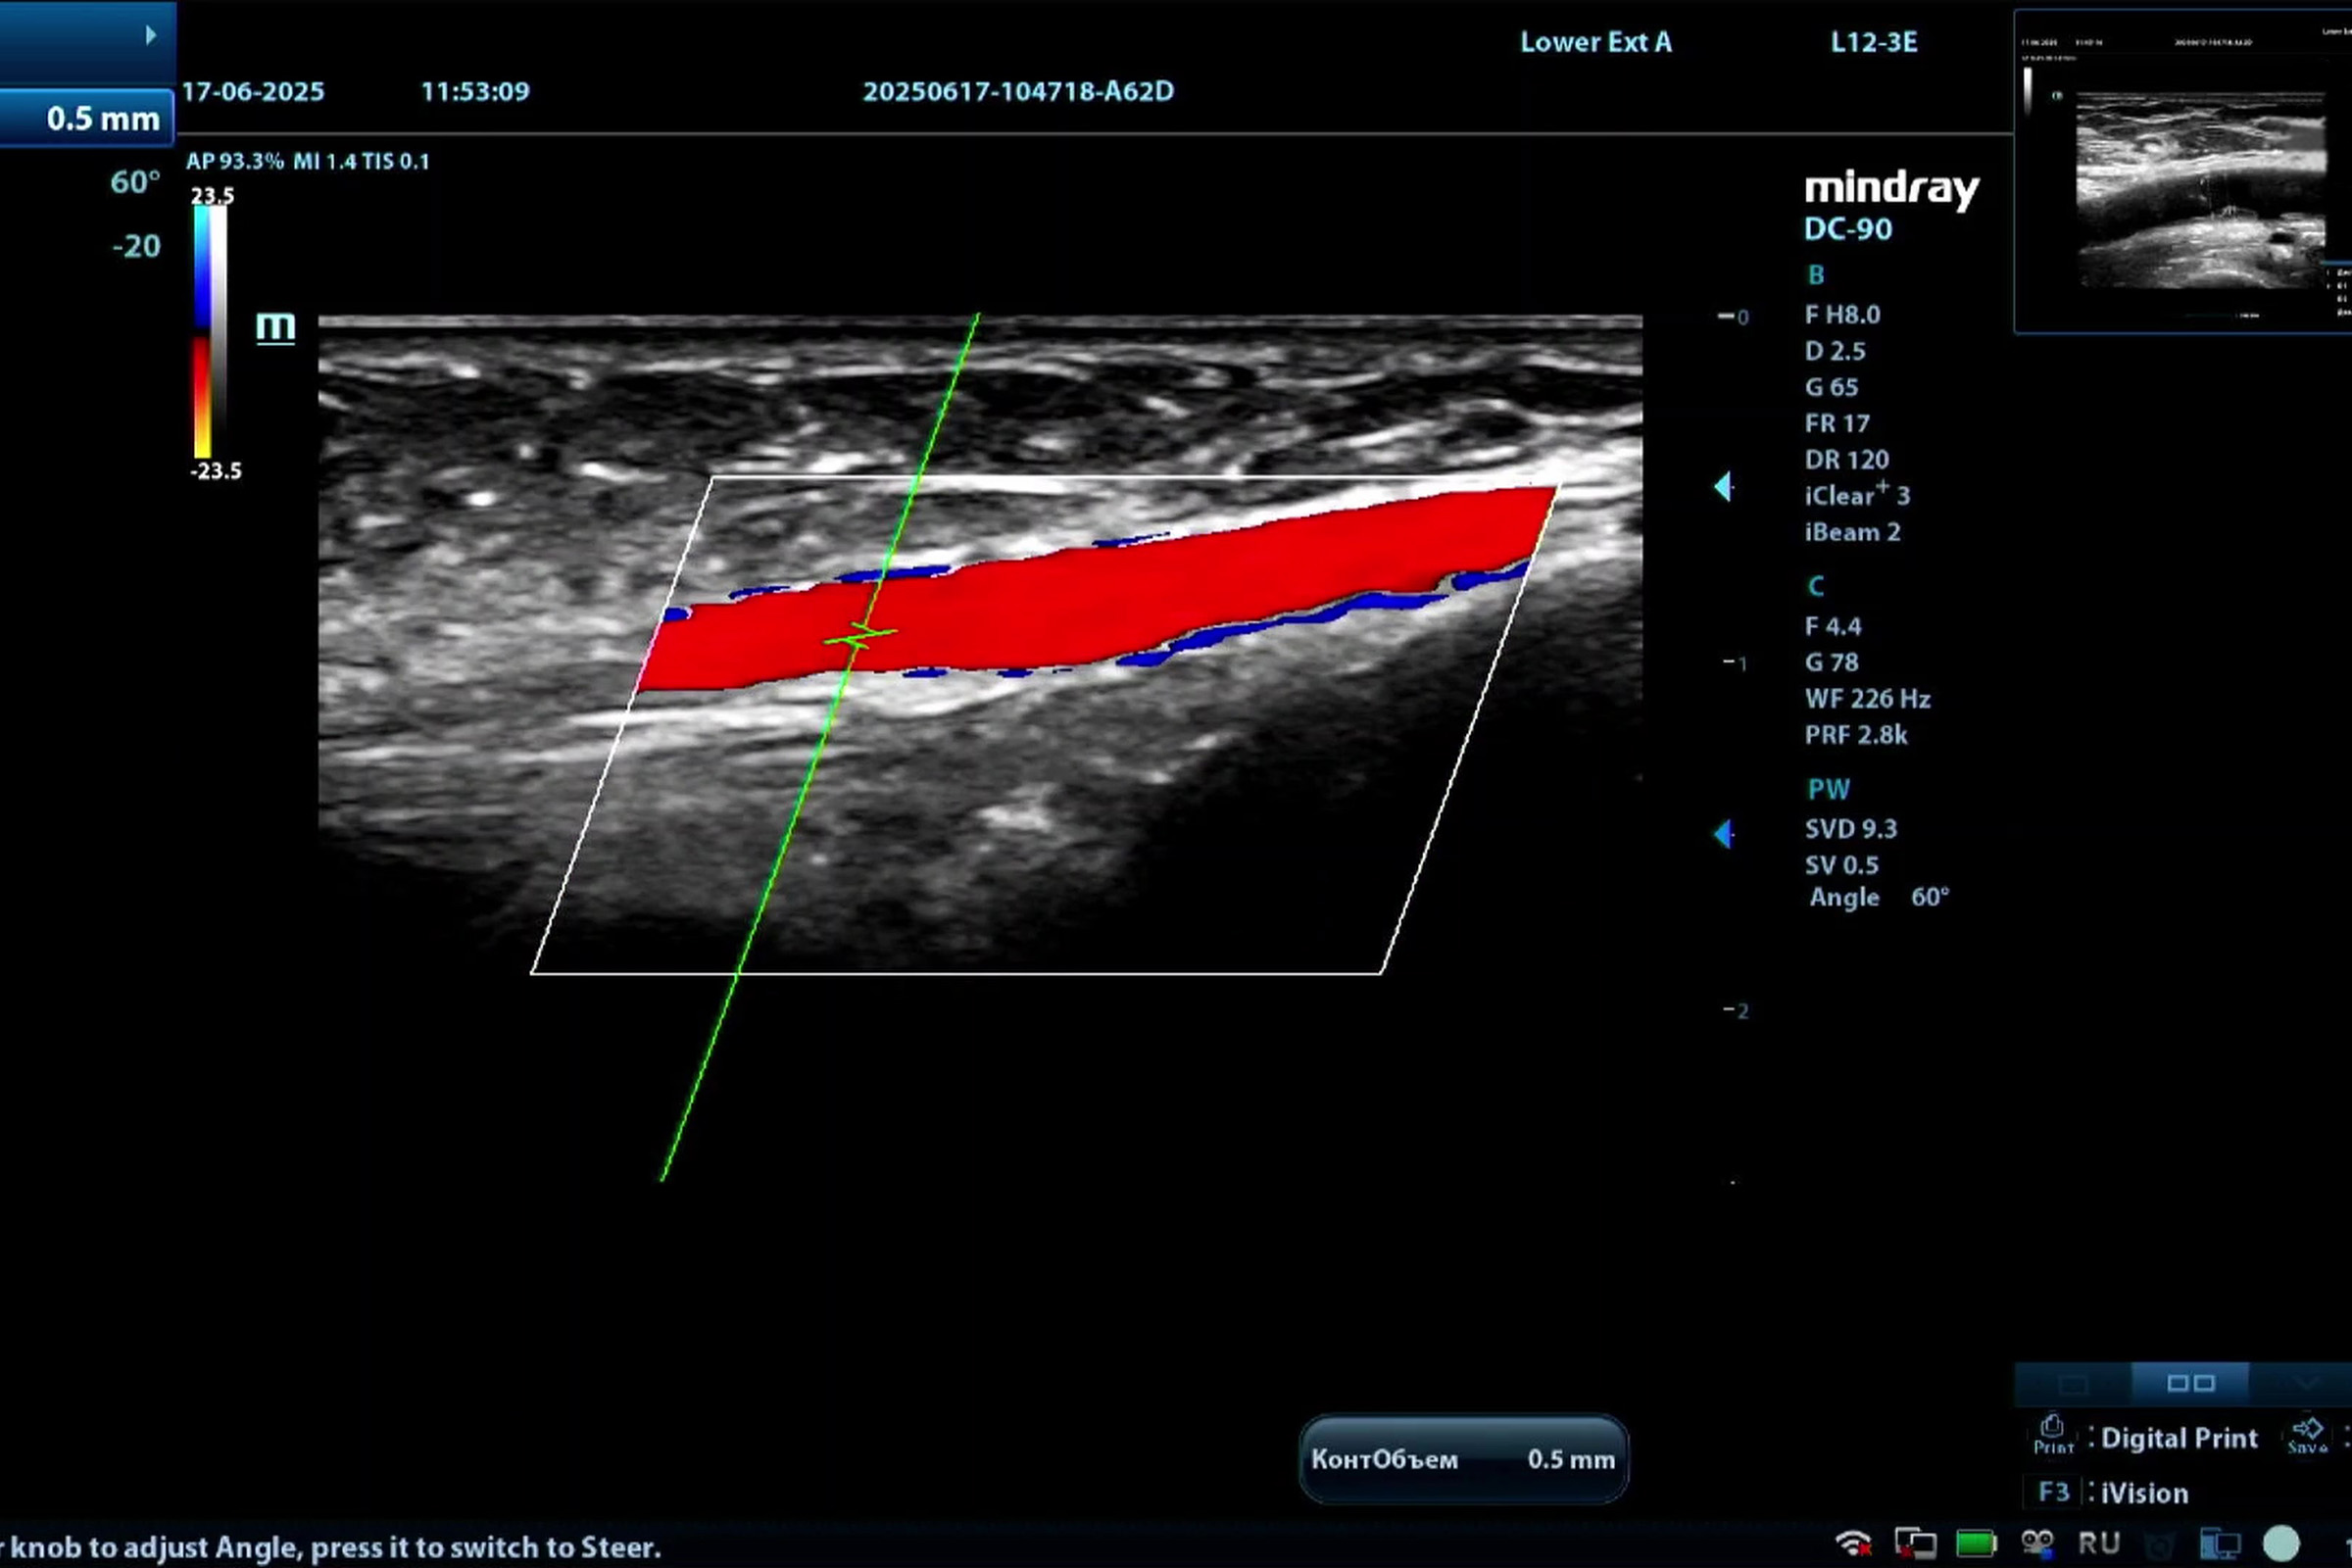Click the КонтОбъем 0.5 mm button
The image size is (2352, 1568).
point(1462,1459)
